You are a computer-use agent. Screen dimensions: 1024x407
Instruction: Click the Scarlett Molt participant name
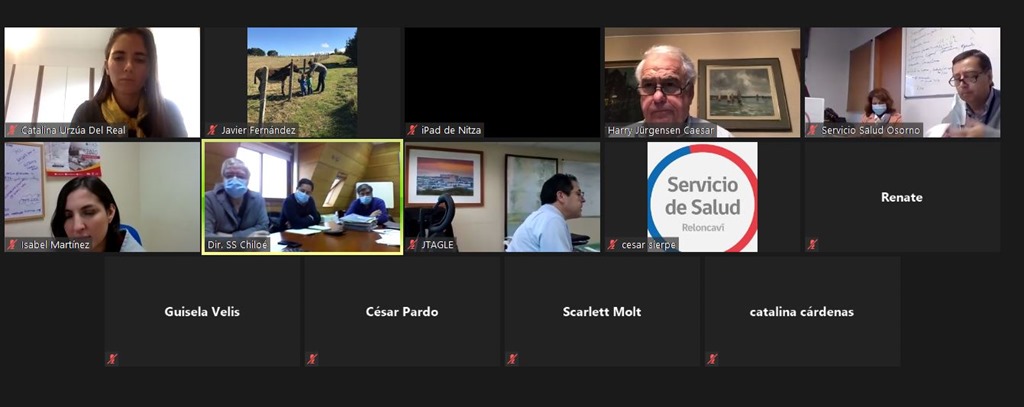click(x=602, y=312)
